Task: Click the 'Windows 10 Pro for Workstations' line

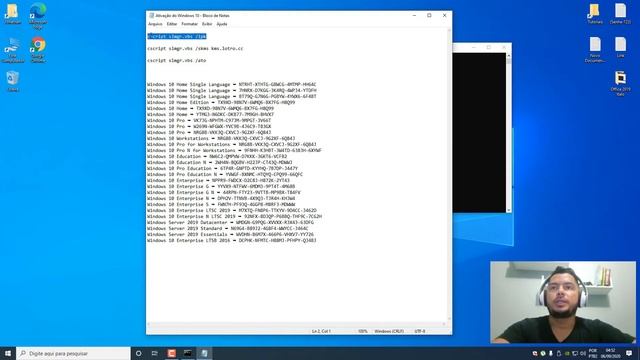Action: tap(231, 144)
